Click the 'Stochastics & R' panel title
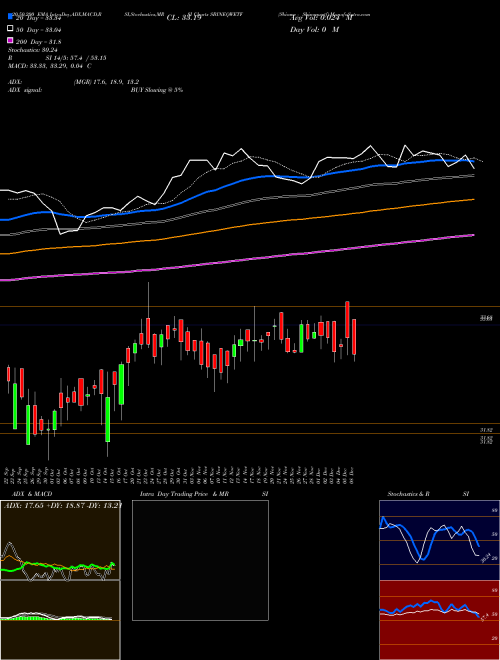This screenshot has height=660, width=500. (x=408, y=494)
